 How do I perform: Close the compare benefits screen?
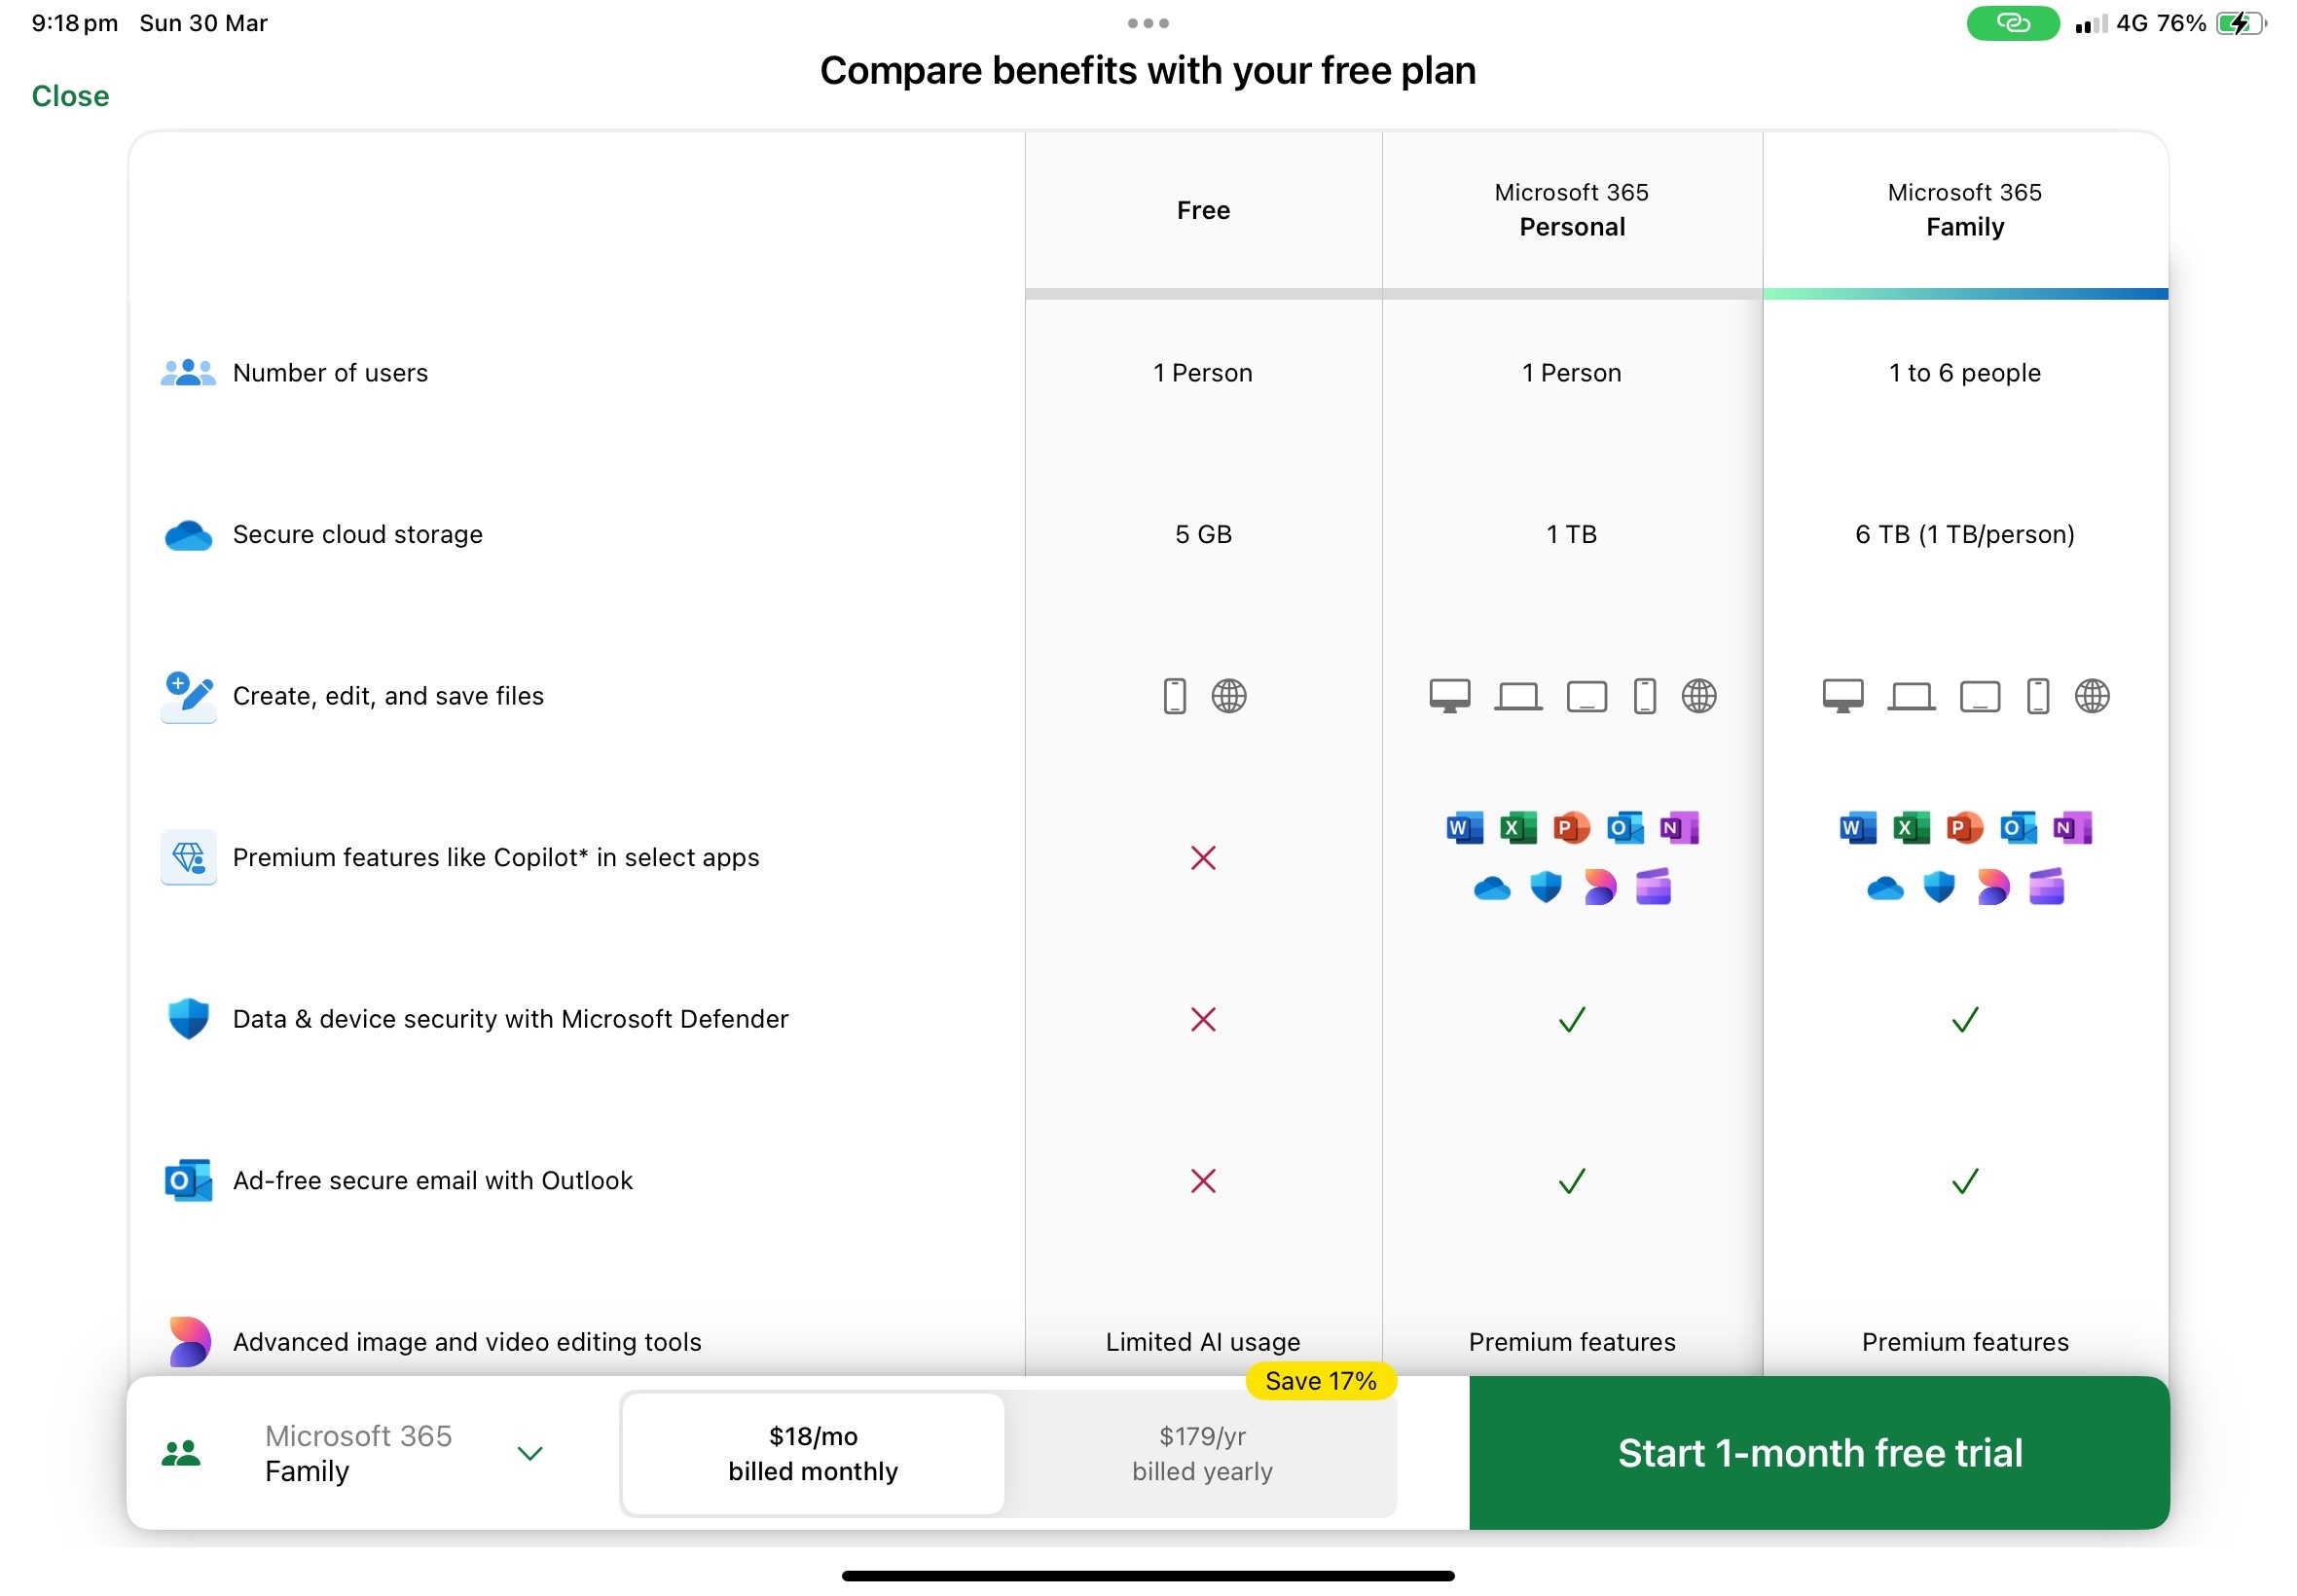pyautogui.click(x=70, y=96)
